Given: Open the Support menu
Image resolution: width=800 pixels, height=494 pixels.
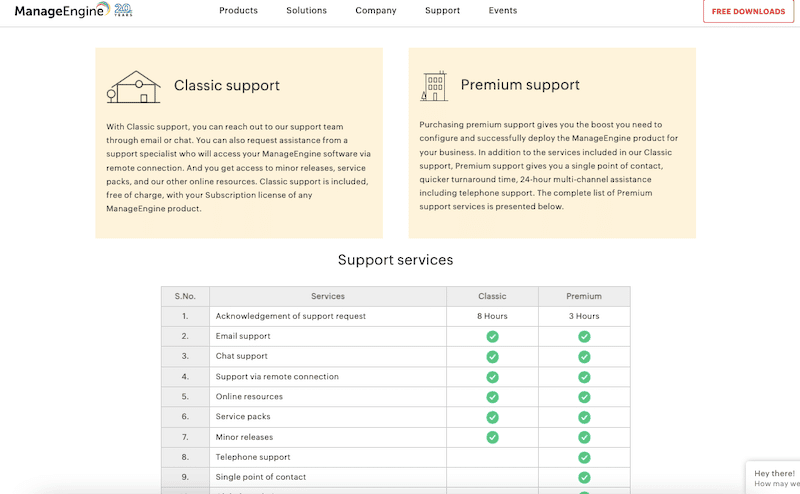Looking at the screenshot, I should pyautogui.click(x=442, y=10).
